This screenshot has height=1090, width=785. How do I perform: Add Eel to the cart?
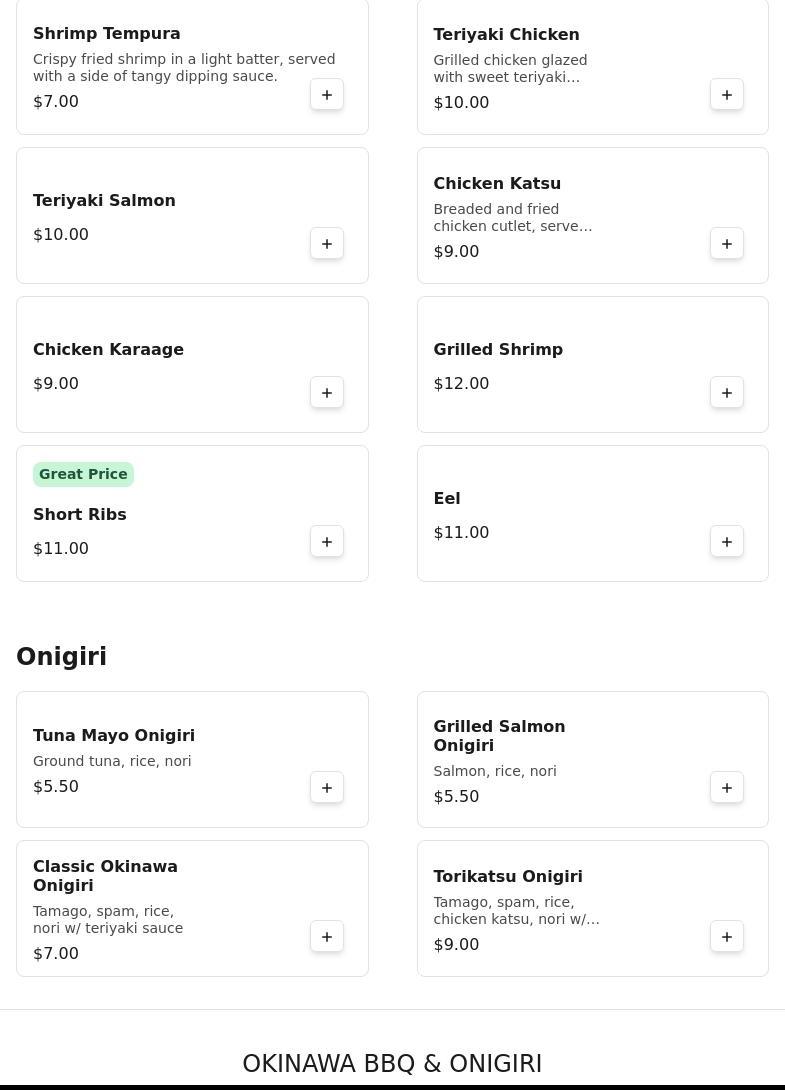(x=727, y=542)
